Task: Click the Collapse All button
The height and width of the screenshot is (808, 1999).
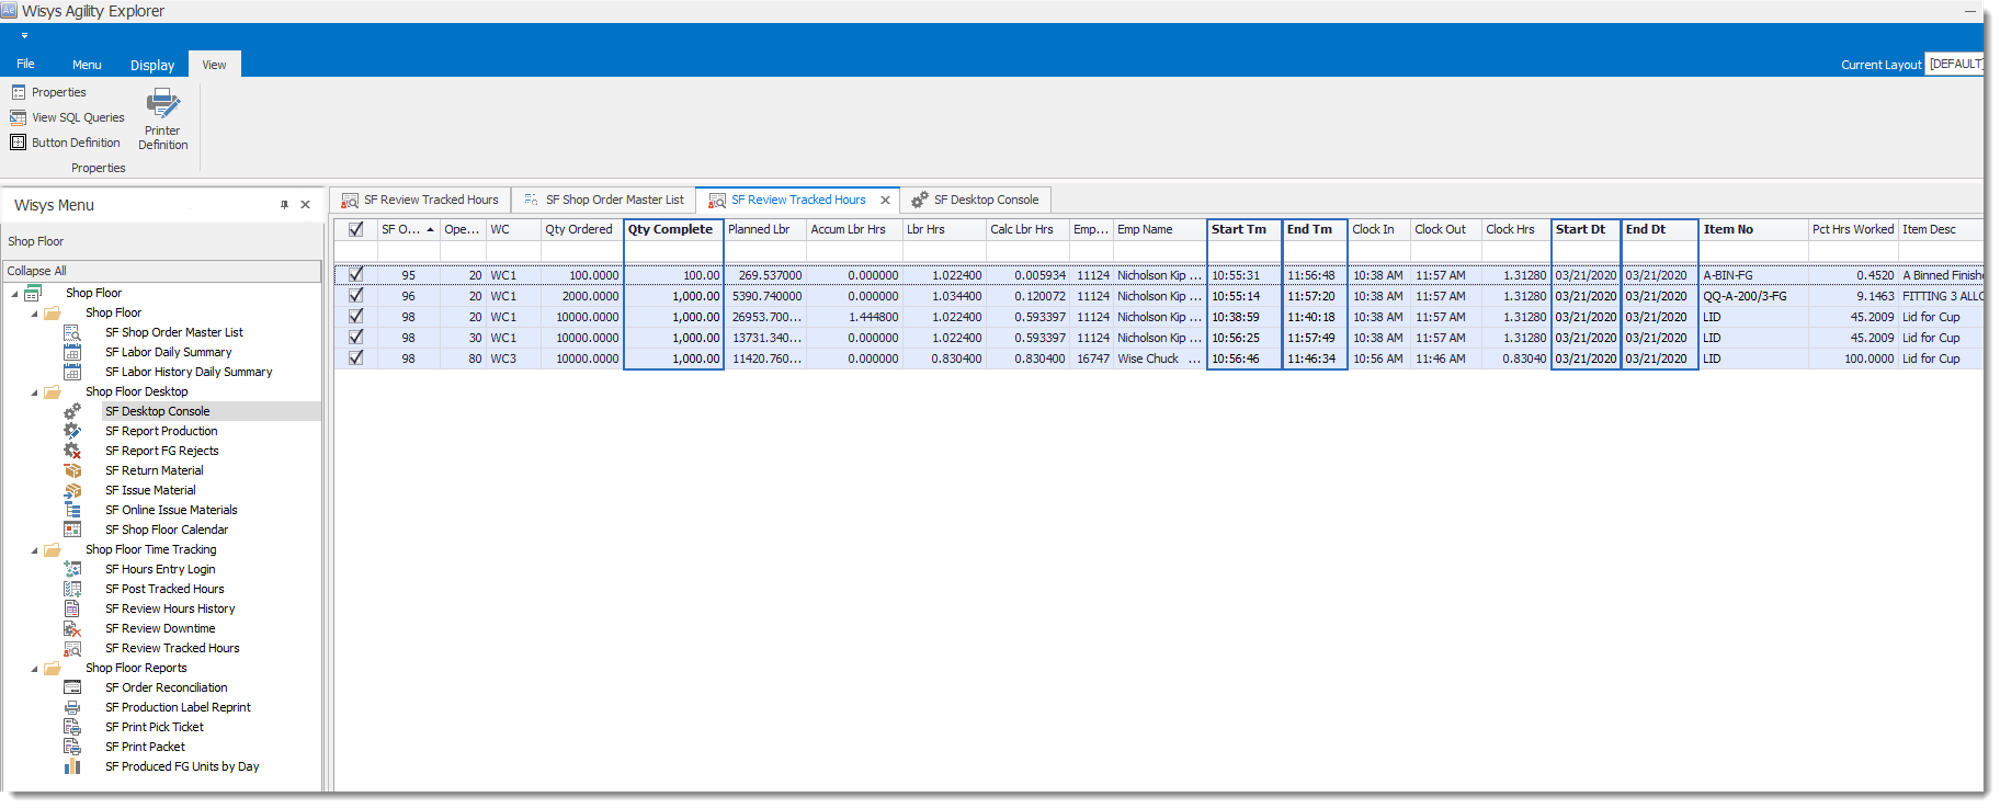Action: click(x=161, y=271)
